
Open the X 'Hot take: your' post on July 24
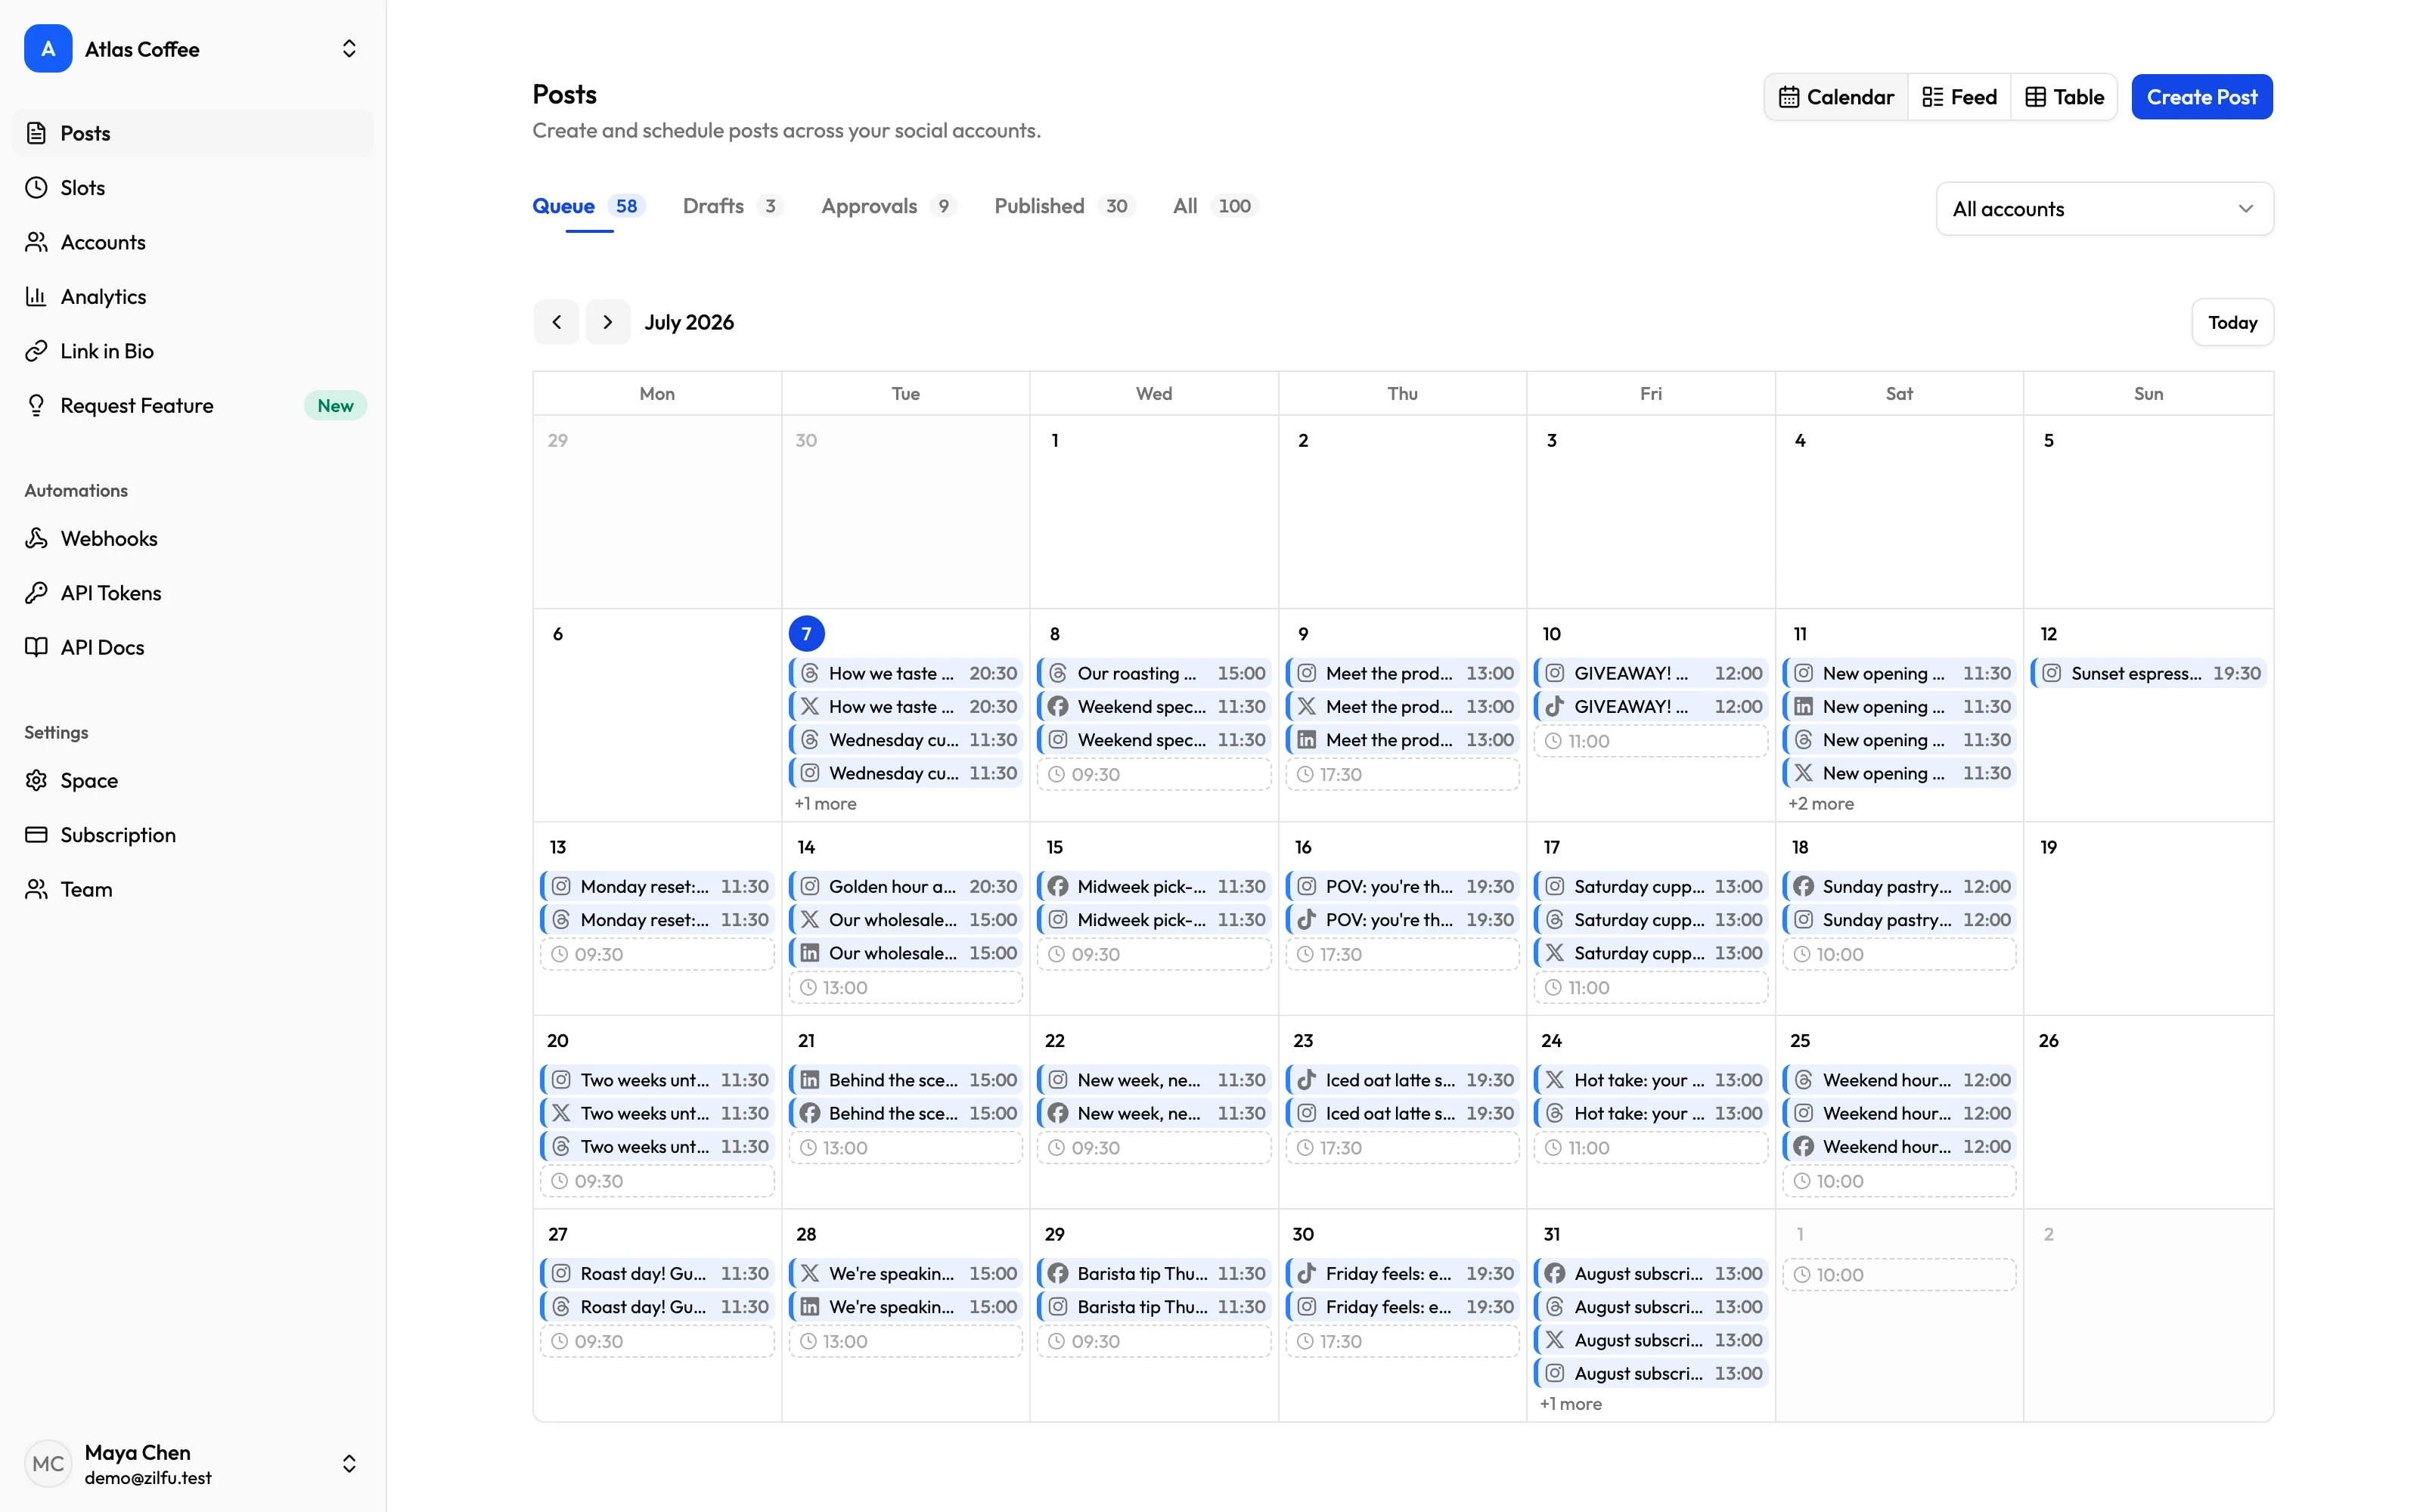click(x=1651, y=1080)
